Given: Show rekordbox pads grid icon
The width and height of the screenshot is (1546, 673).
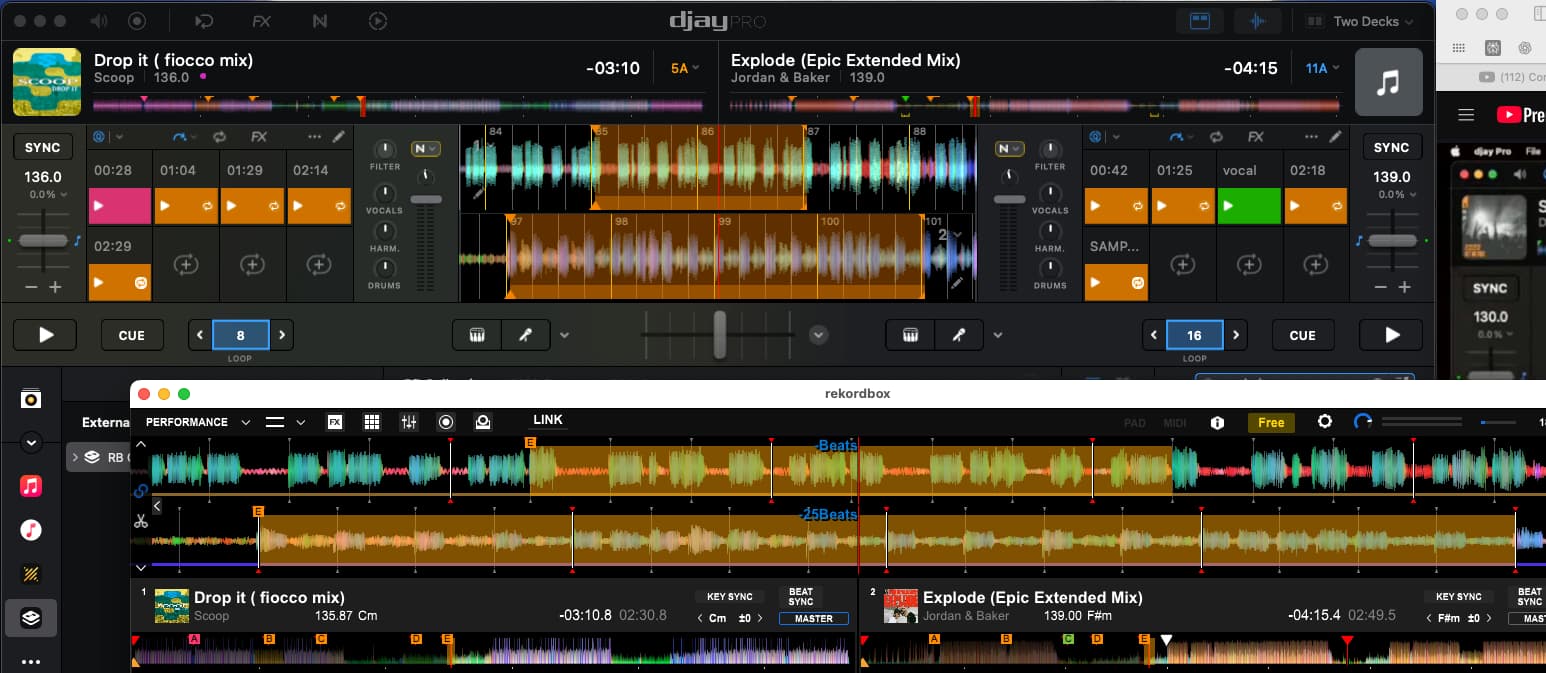Looking at the screenshot, I should tap(372, 422).
